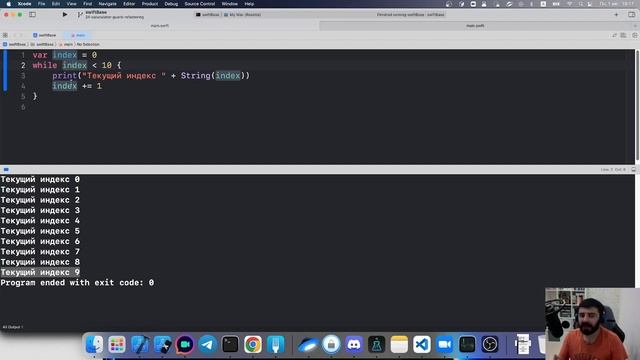
Task: Open the Apple menu
Action: pos(9,4)
